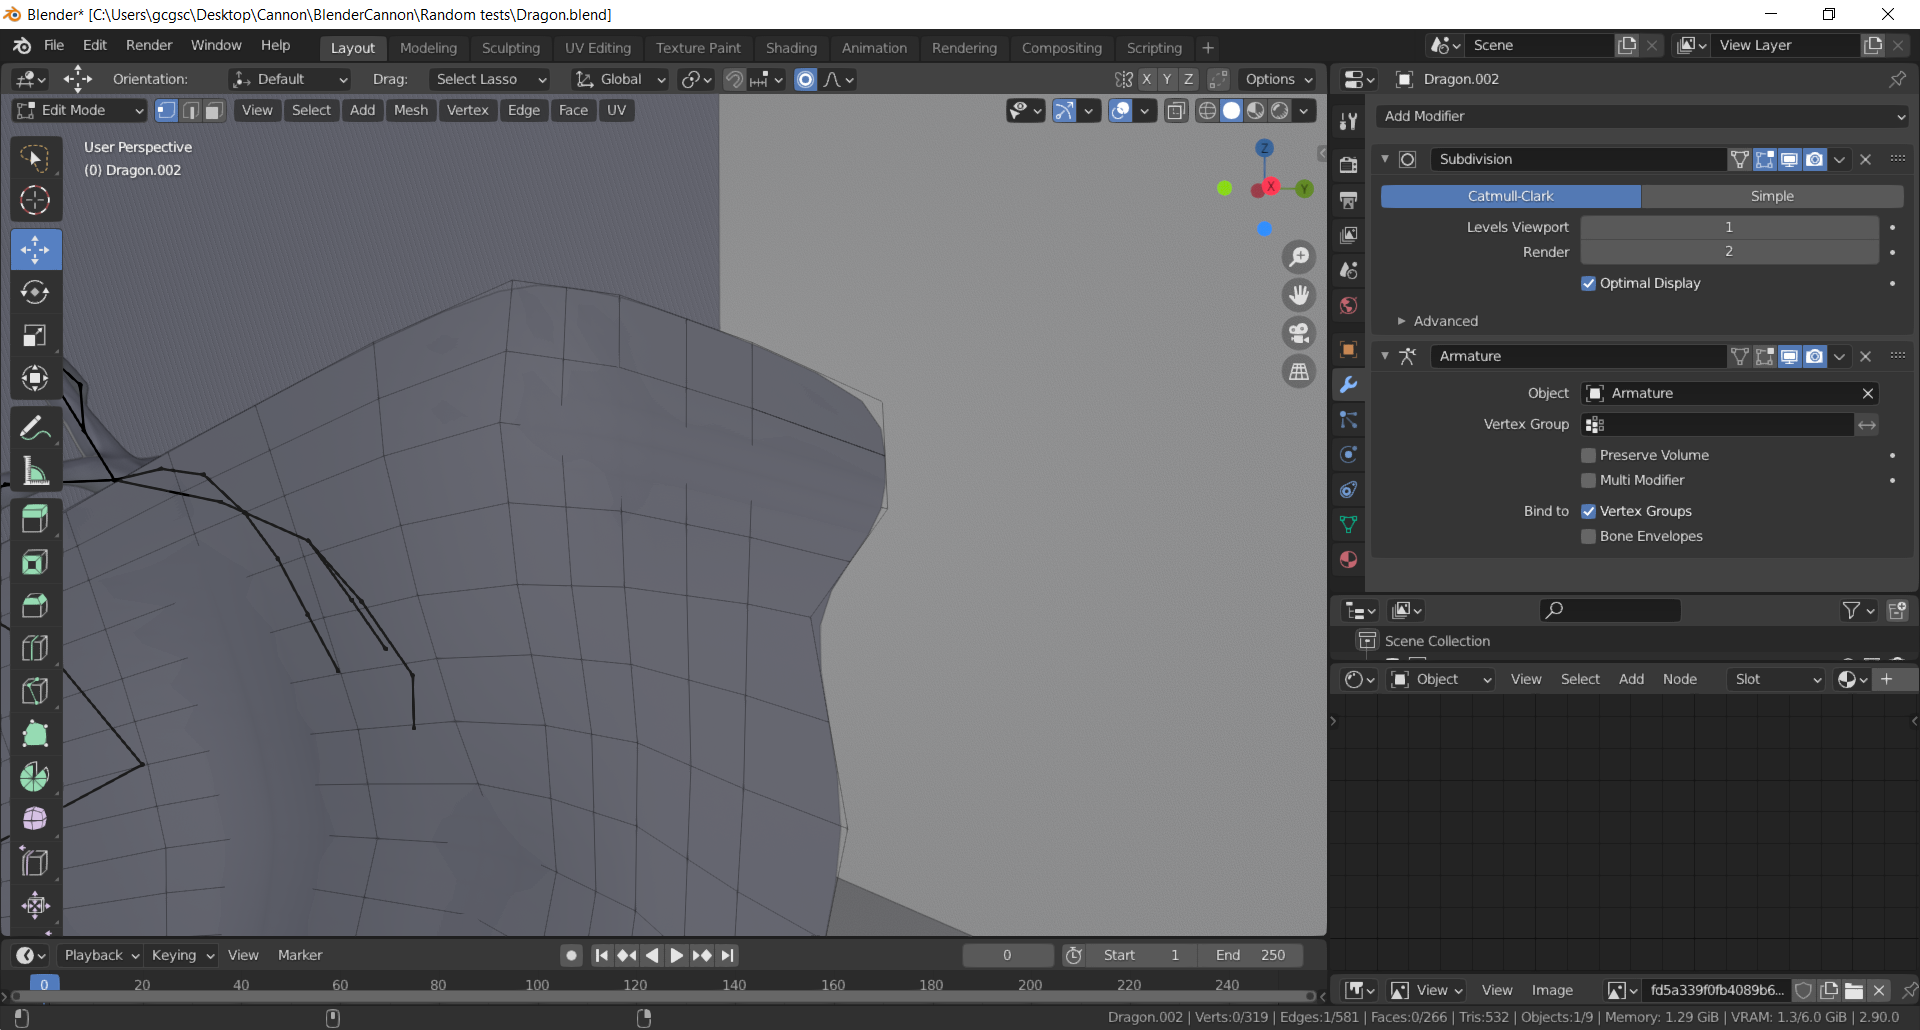Click the End frame field in timeline
This screenshot has width=1920, height=1030.
tap(1251, 955)
